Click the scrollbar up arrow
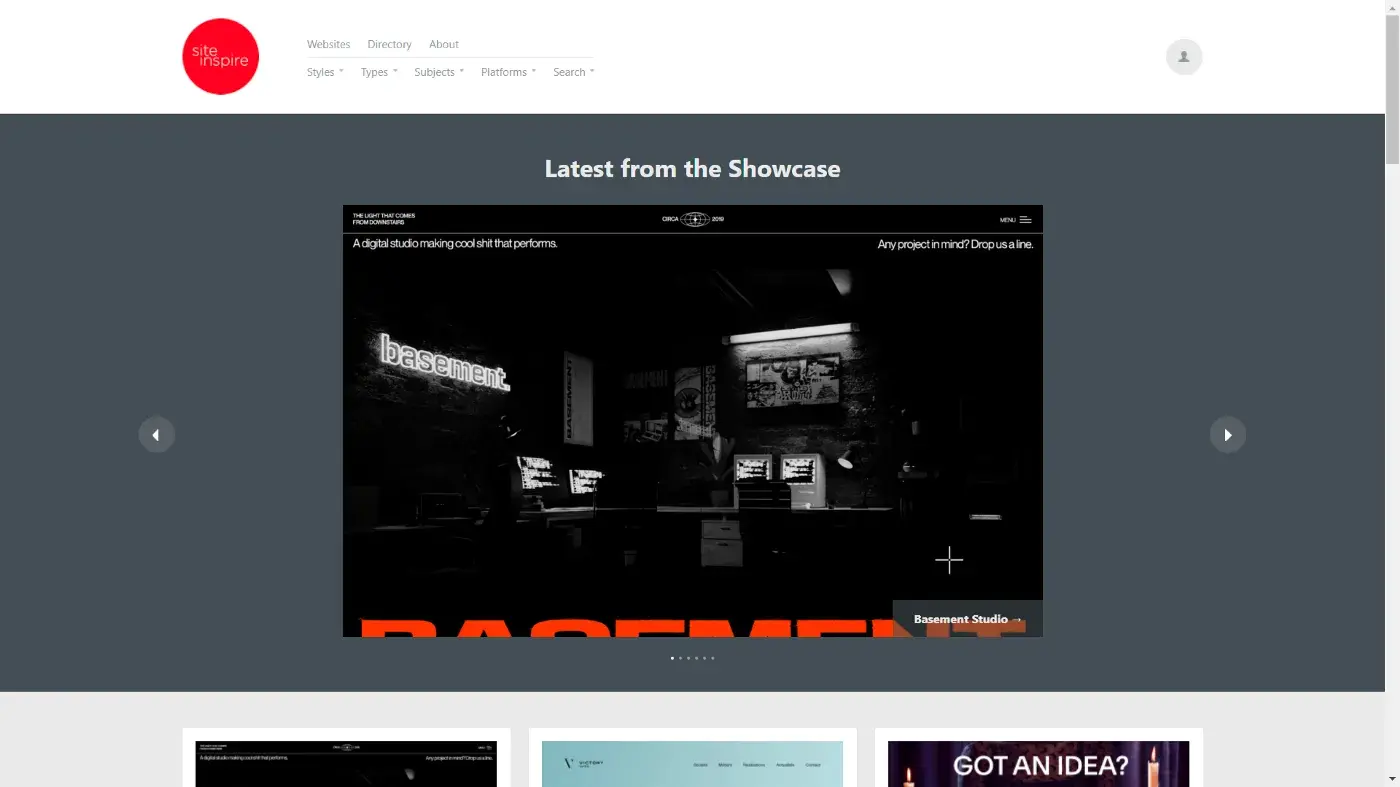The image size is (1400, 787). [x=1392, y=8]
